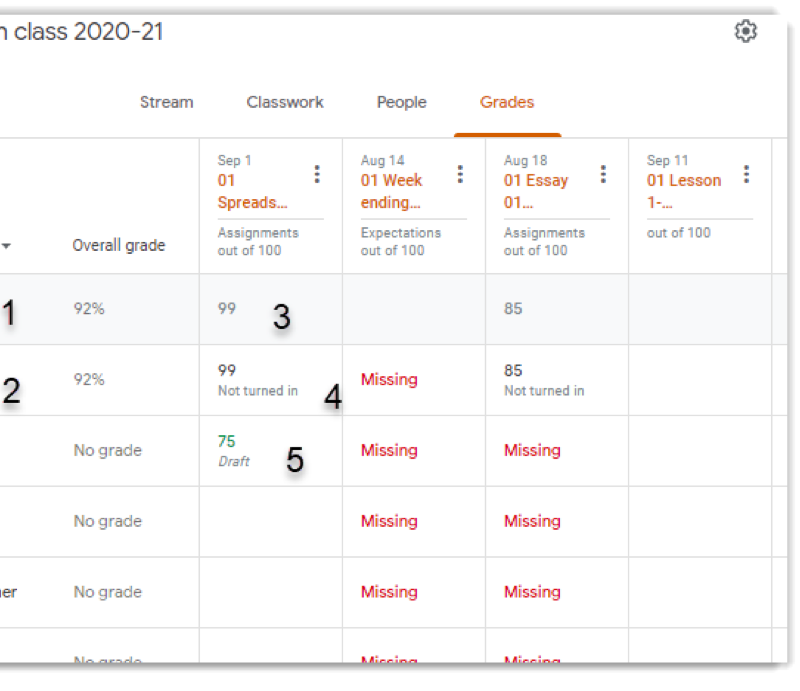Click the first row's 92% overall grade

coord(89,309)
